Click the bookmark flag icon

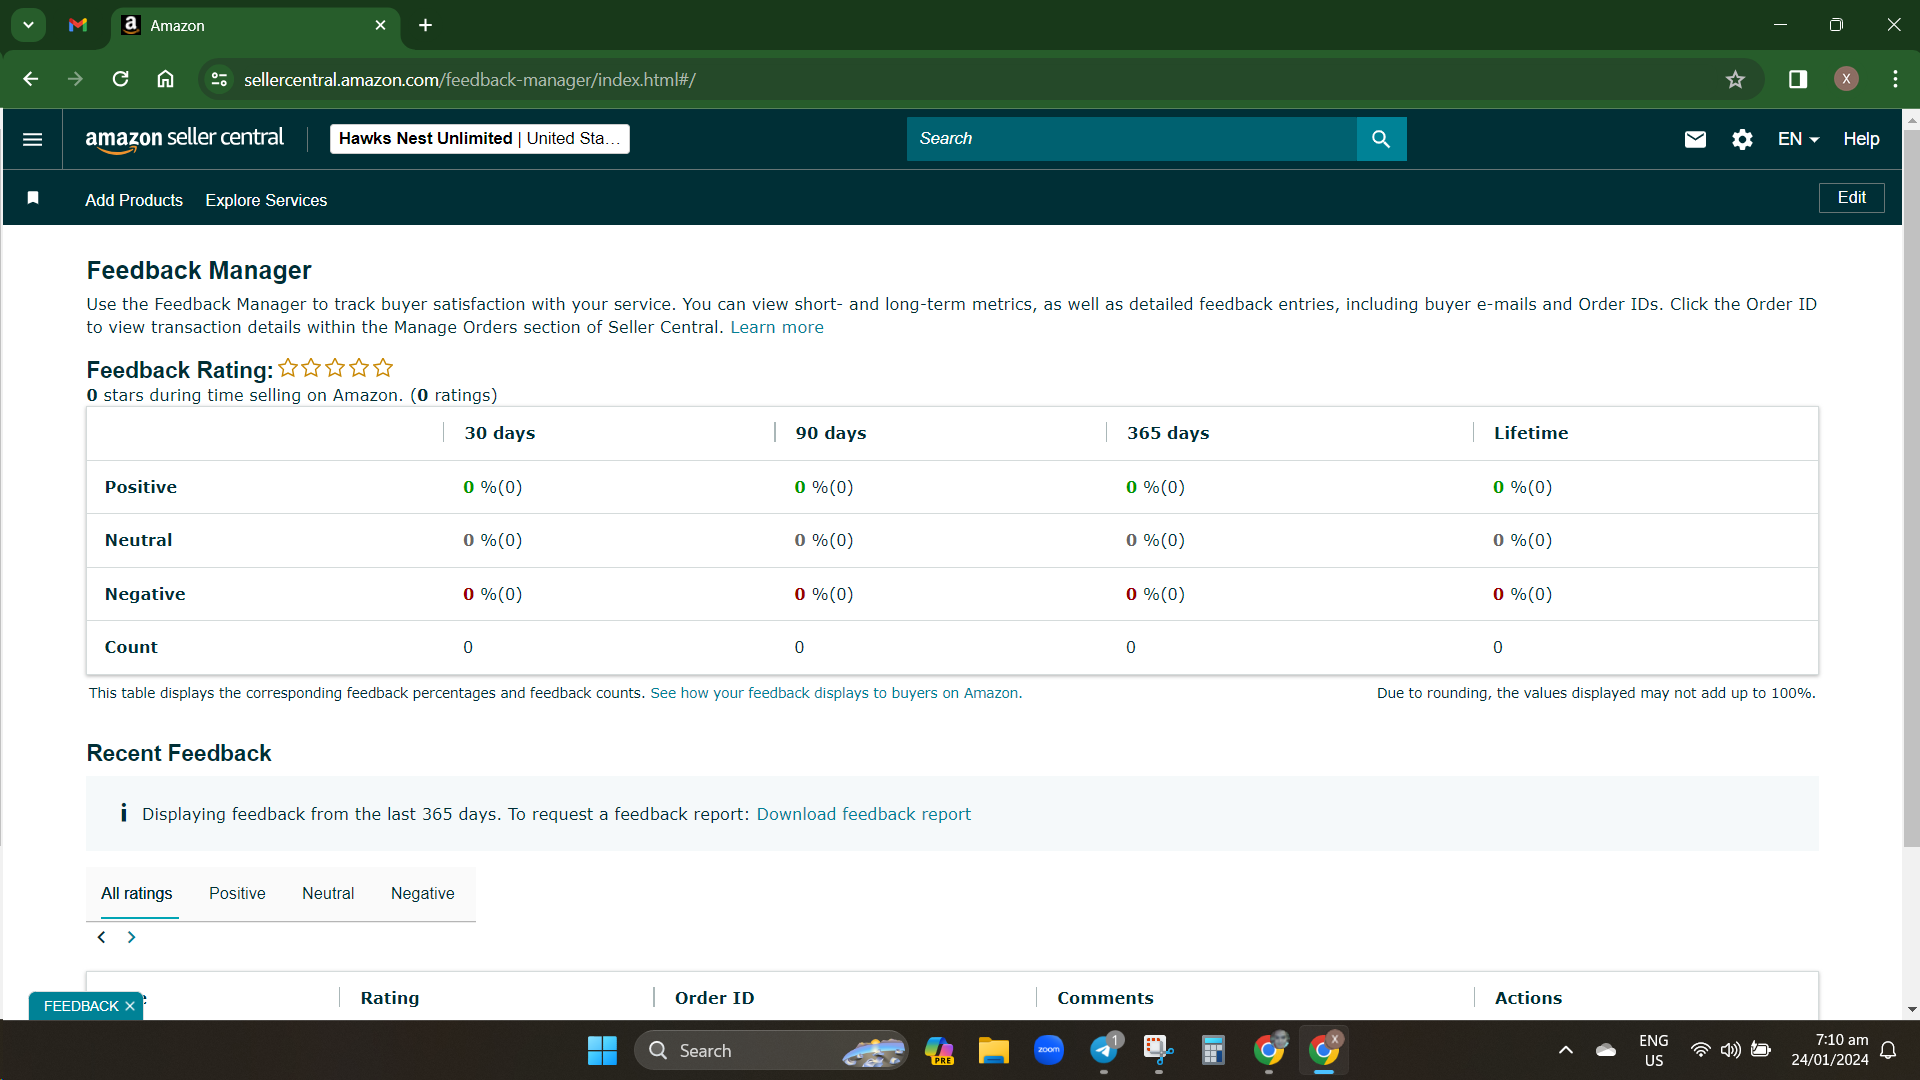pos(33,198)
